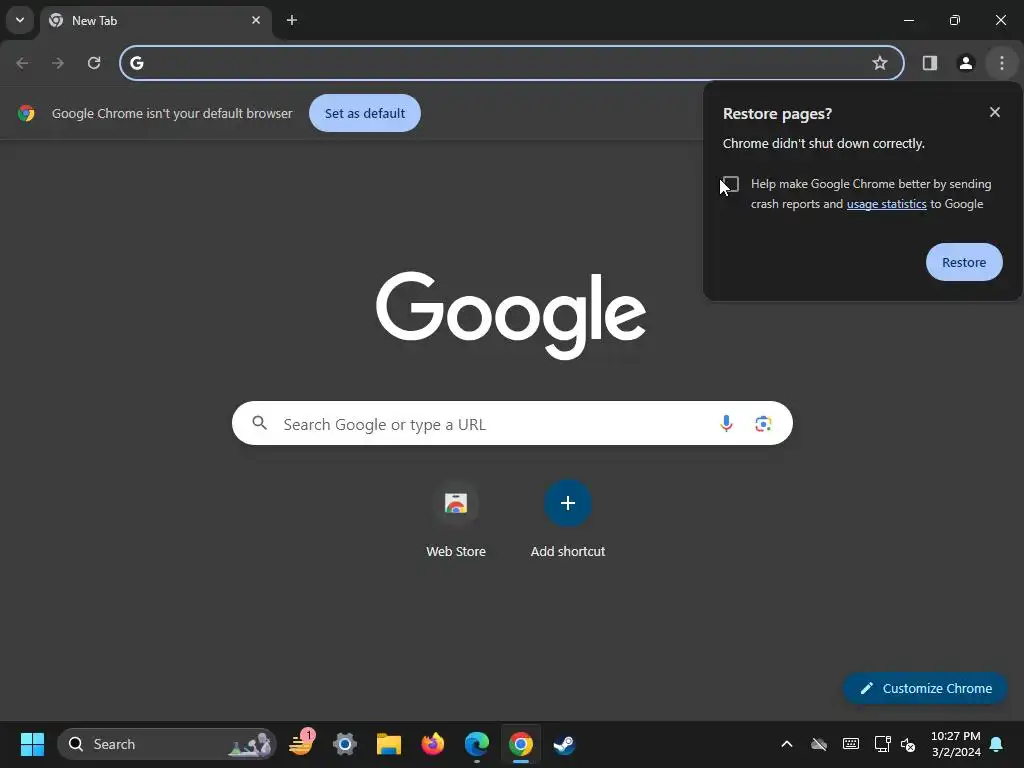Open the tab search dropdown arrow
This screenshot has height=768, width=1024.
coord(20,20)
